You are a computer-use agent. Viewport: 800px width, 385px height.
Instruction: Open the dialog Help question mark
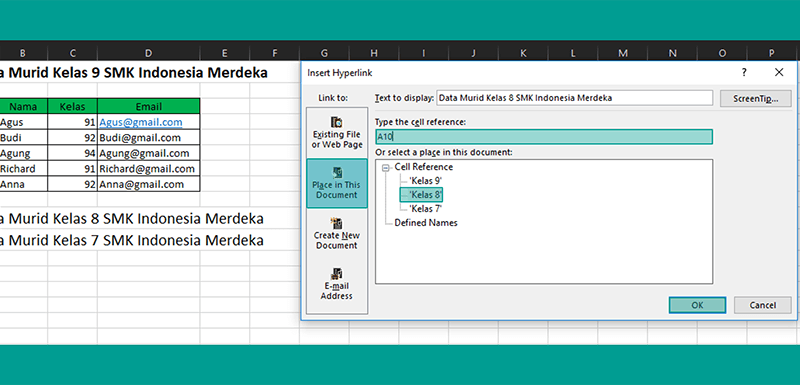coord(744,73)
